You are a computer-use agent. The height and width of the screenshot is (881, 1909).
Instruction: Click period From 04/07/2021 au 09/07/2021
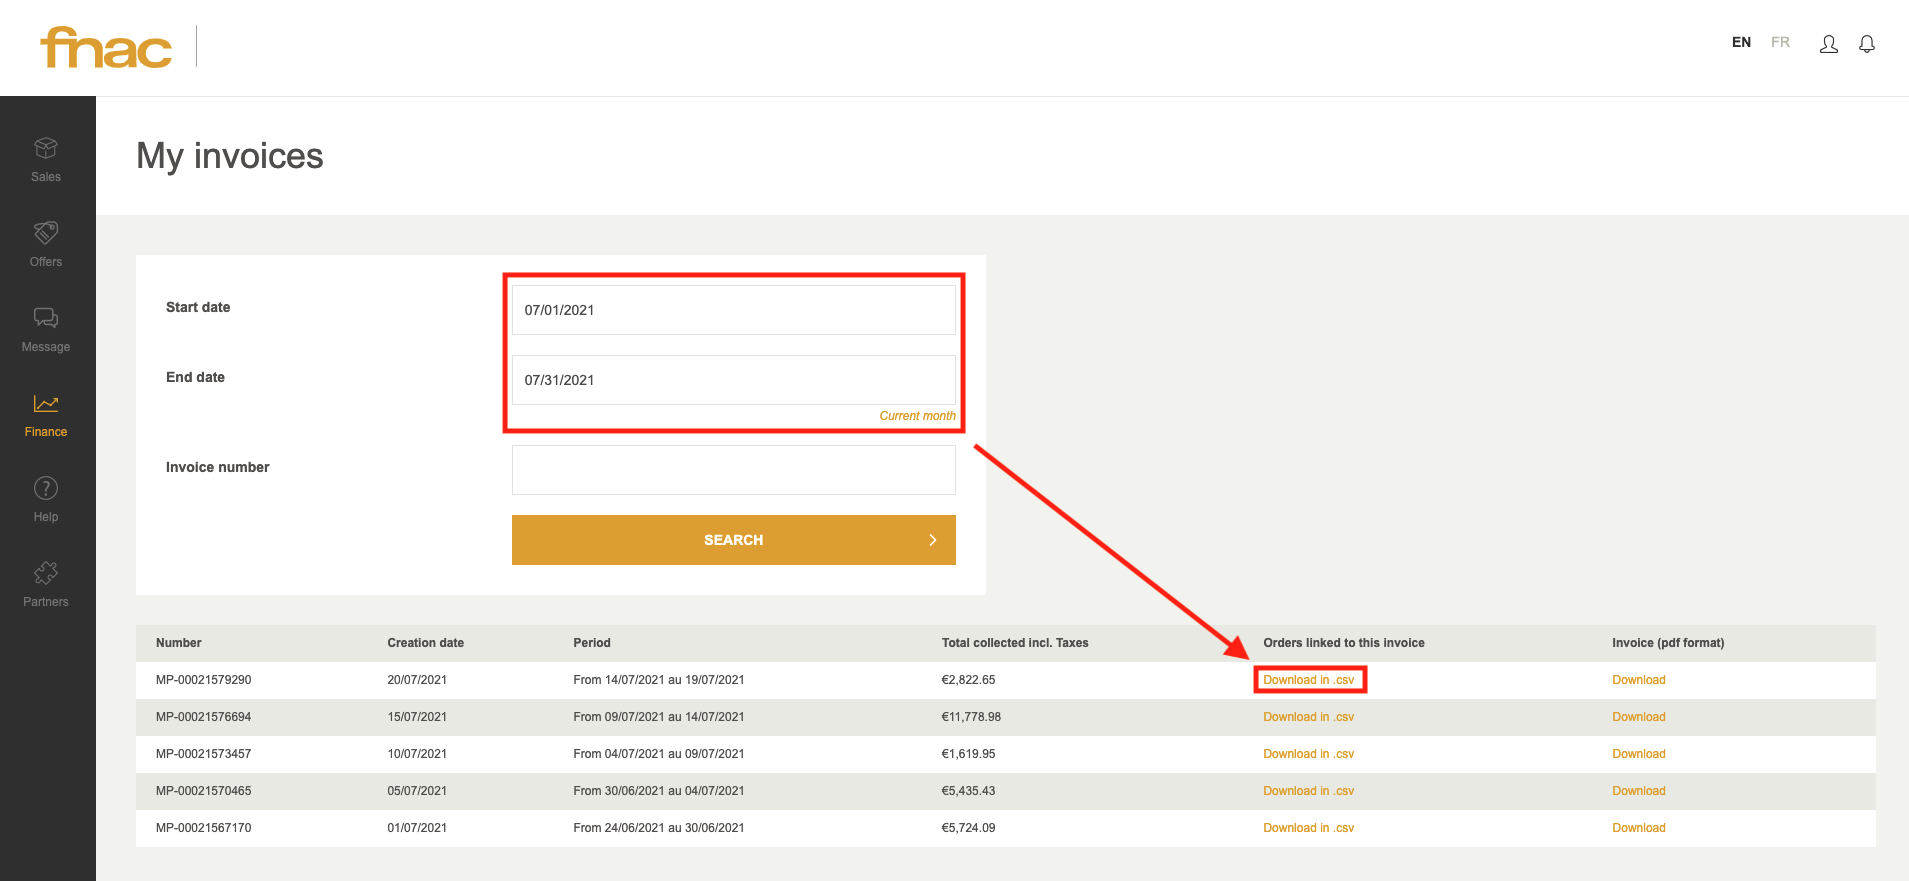pos(659,754)
